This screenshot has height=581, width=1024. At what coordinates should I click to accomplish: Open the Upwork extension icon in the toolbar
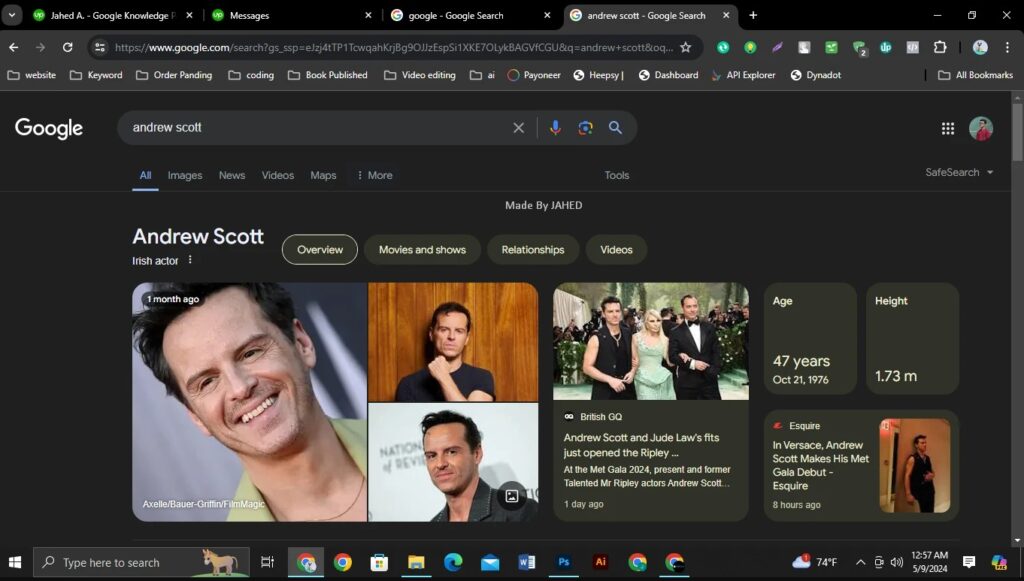pyautogui.click(x=886, y=47)
